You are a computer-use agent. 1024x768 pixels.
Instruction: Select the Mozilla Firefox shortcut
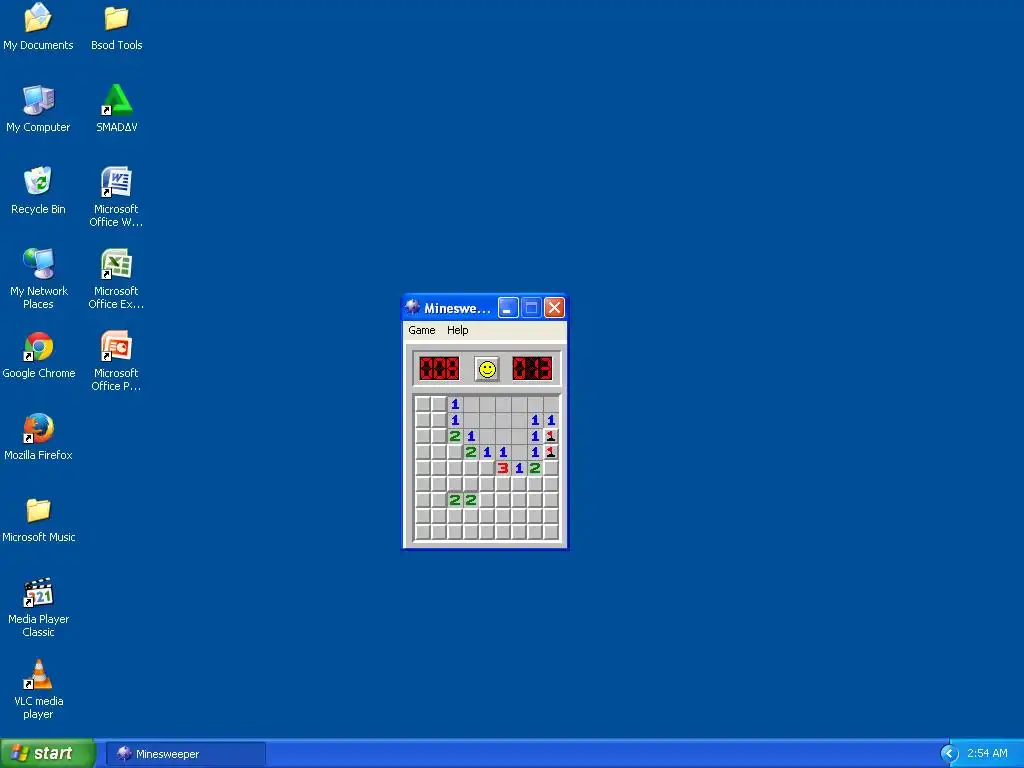pyautogui.click(x=38, y=436)
